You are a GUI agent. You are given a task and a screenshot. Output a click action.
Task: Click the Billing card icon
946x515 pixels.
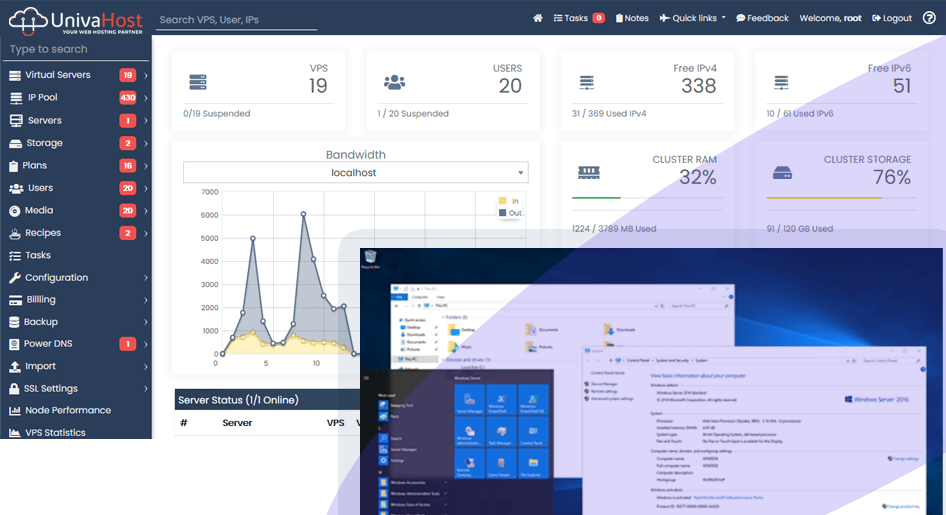pyautogui.click(x=16, y=300)
